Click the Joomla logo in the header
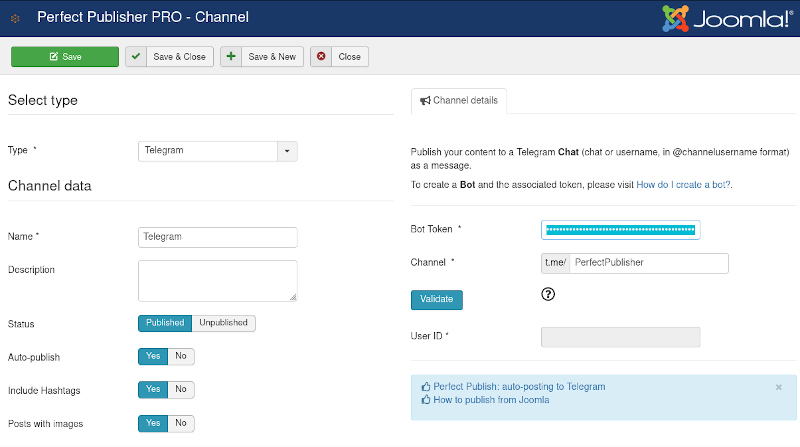 727,18
